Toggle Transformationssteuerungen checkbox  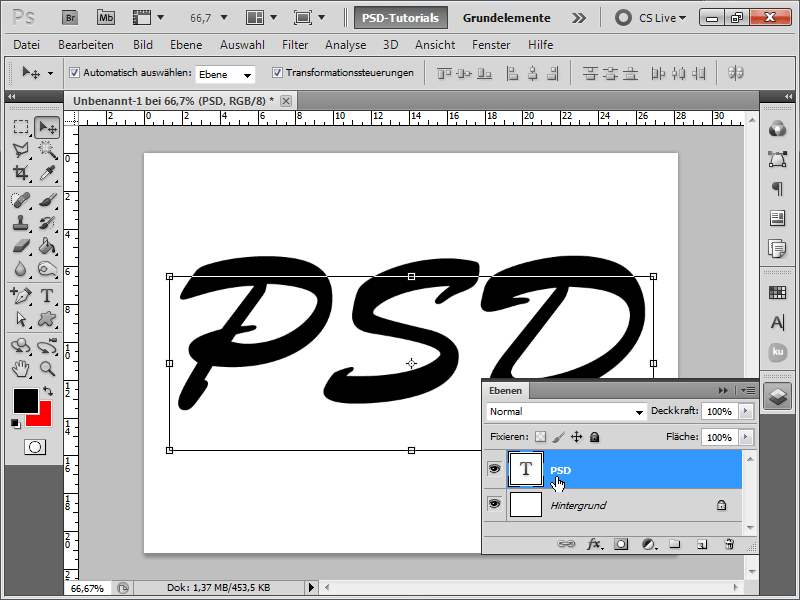(x=277, y=73)
